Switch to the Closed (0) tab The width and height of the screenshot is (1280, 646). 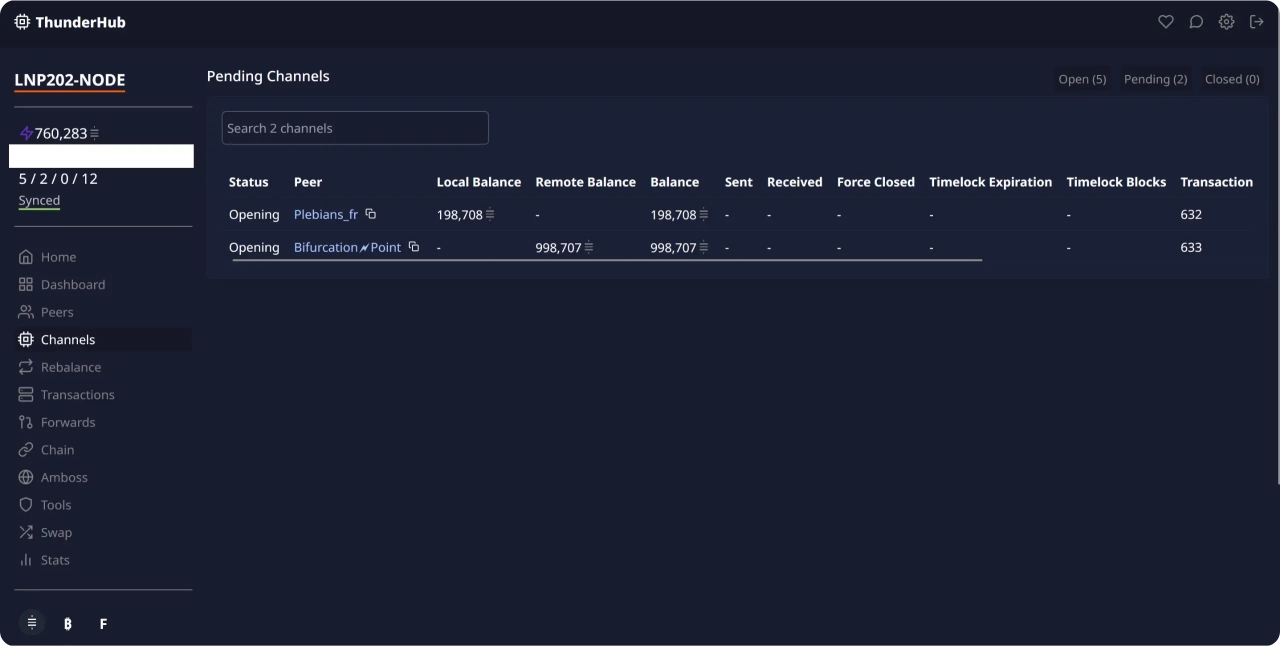[1232, 79]
